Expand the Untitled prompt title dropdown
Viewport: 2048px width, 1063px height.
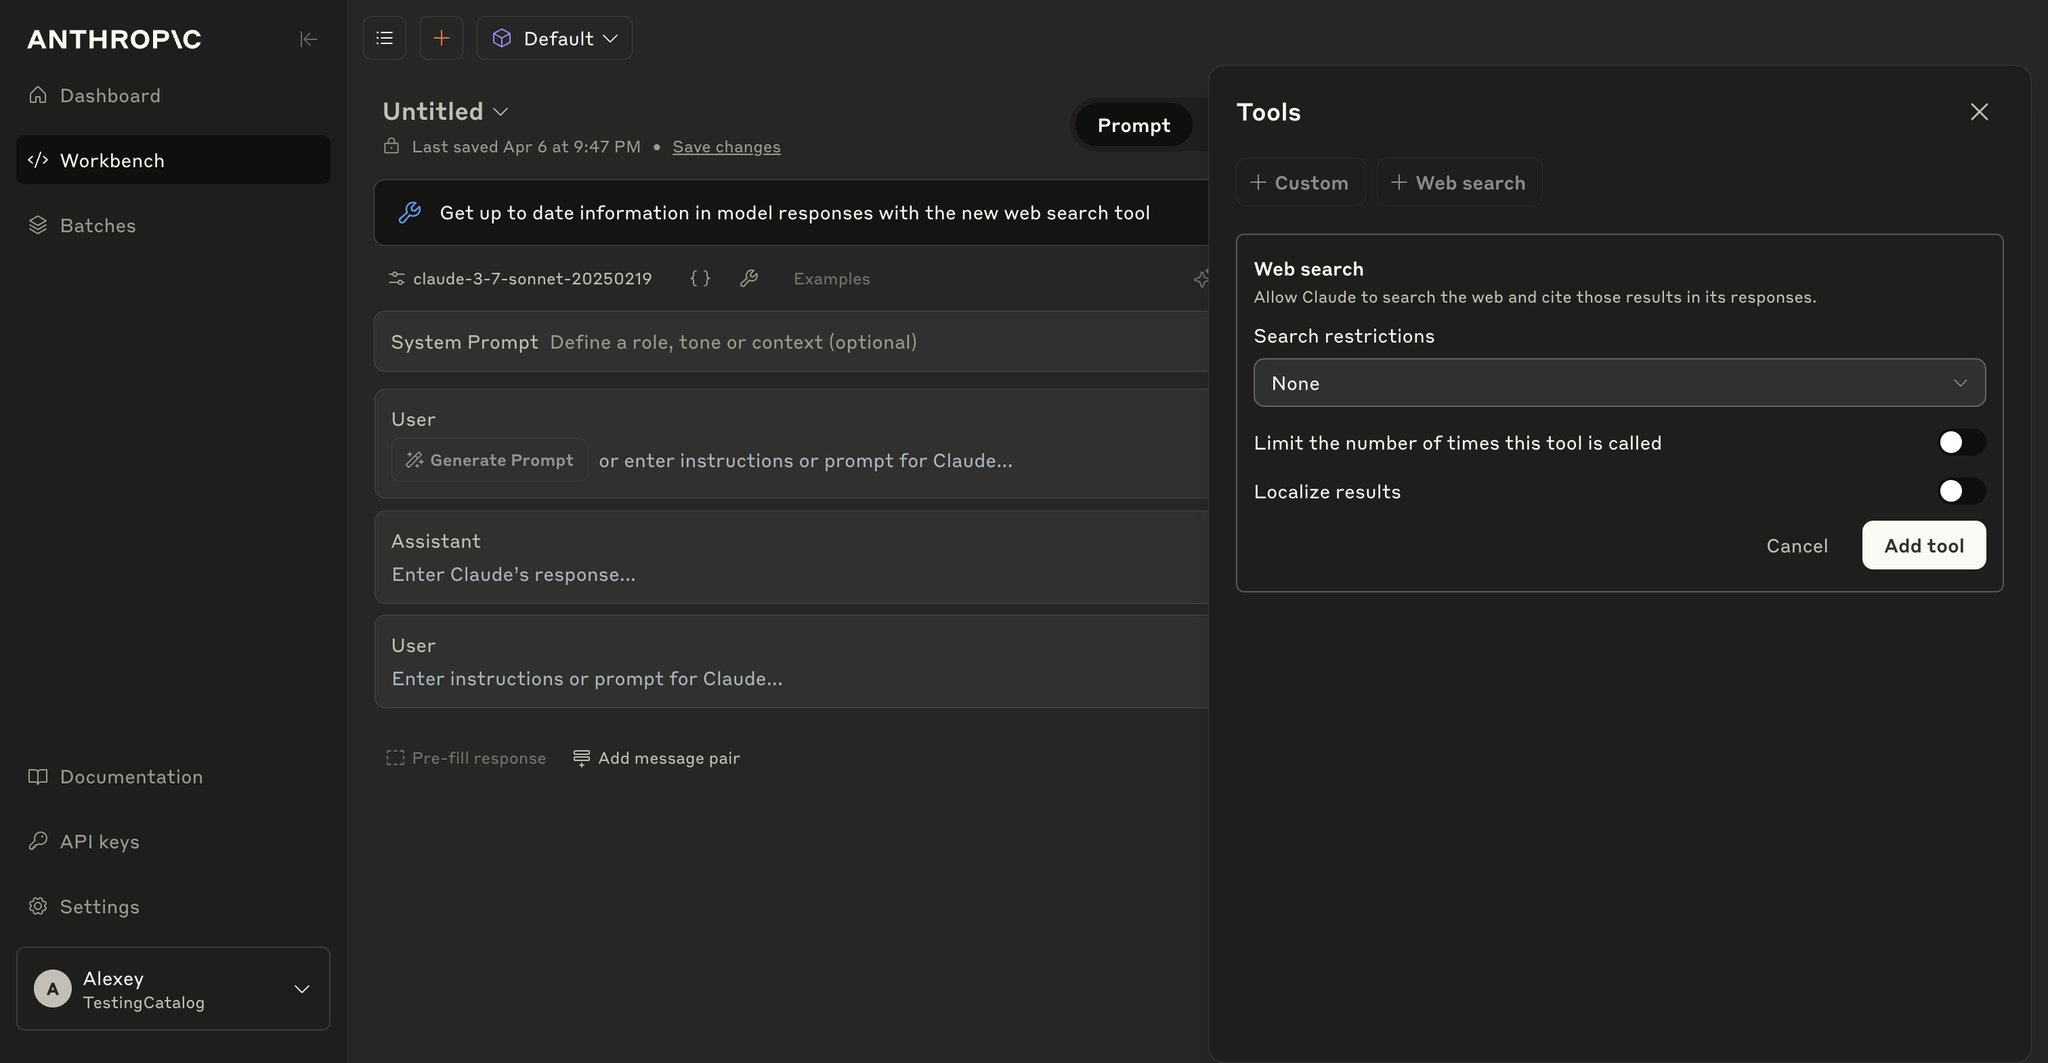446,111
